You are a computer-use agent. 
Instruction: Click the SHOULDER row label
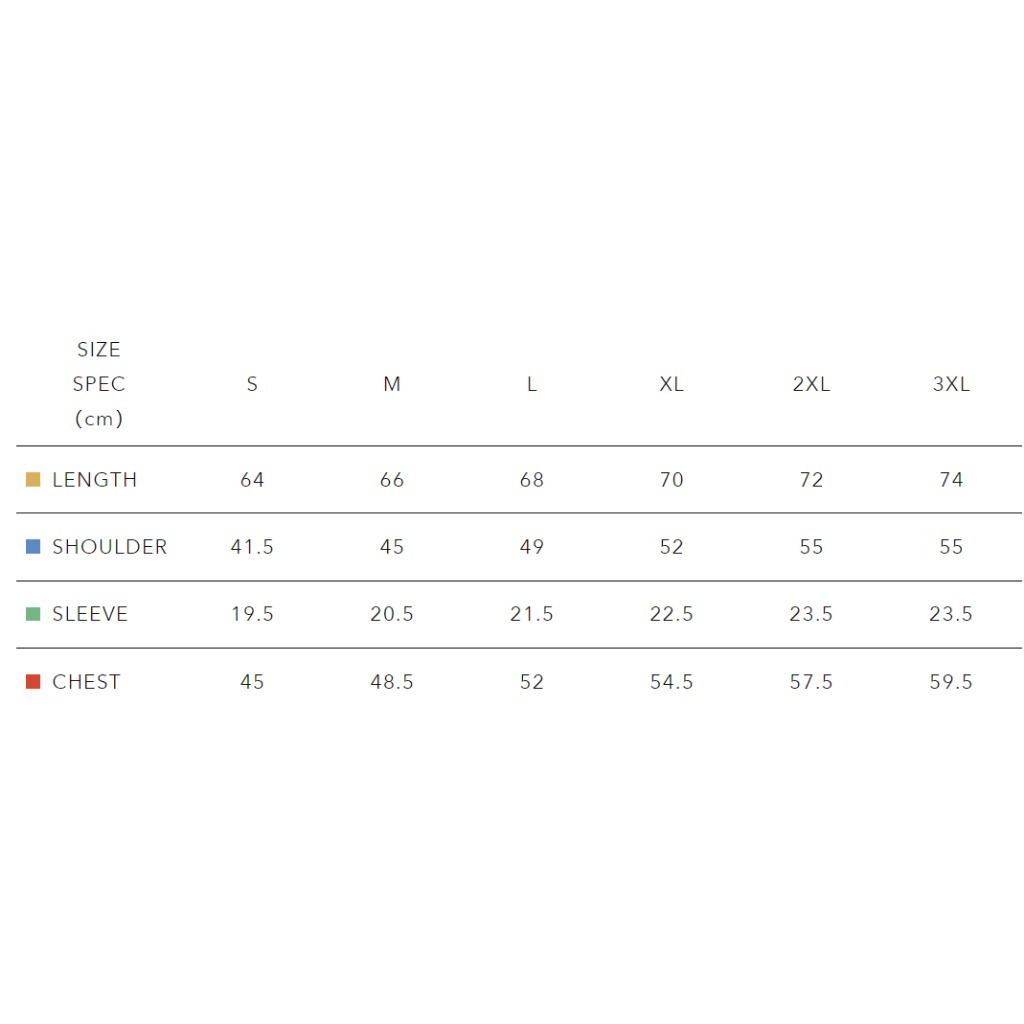click(x=109, y=547)
